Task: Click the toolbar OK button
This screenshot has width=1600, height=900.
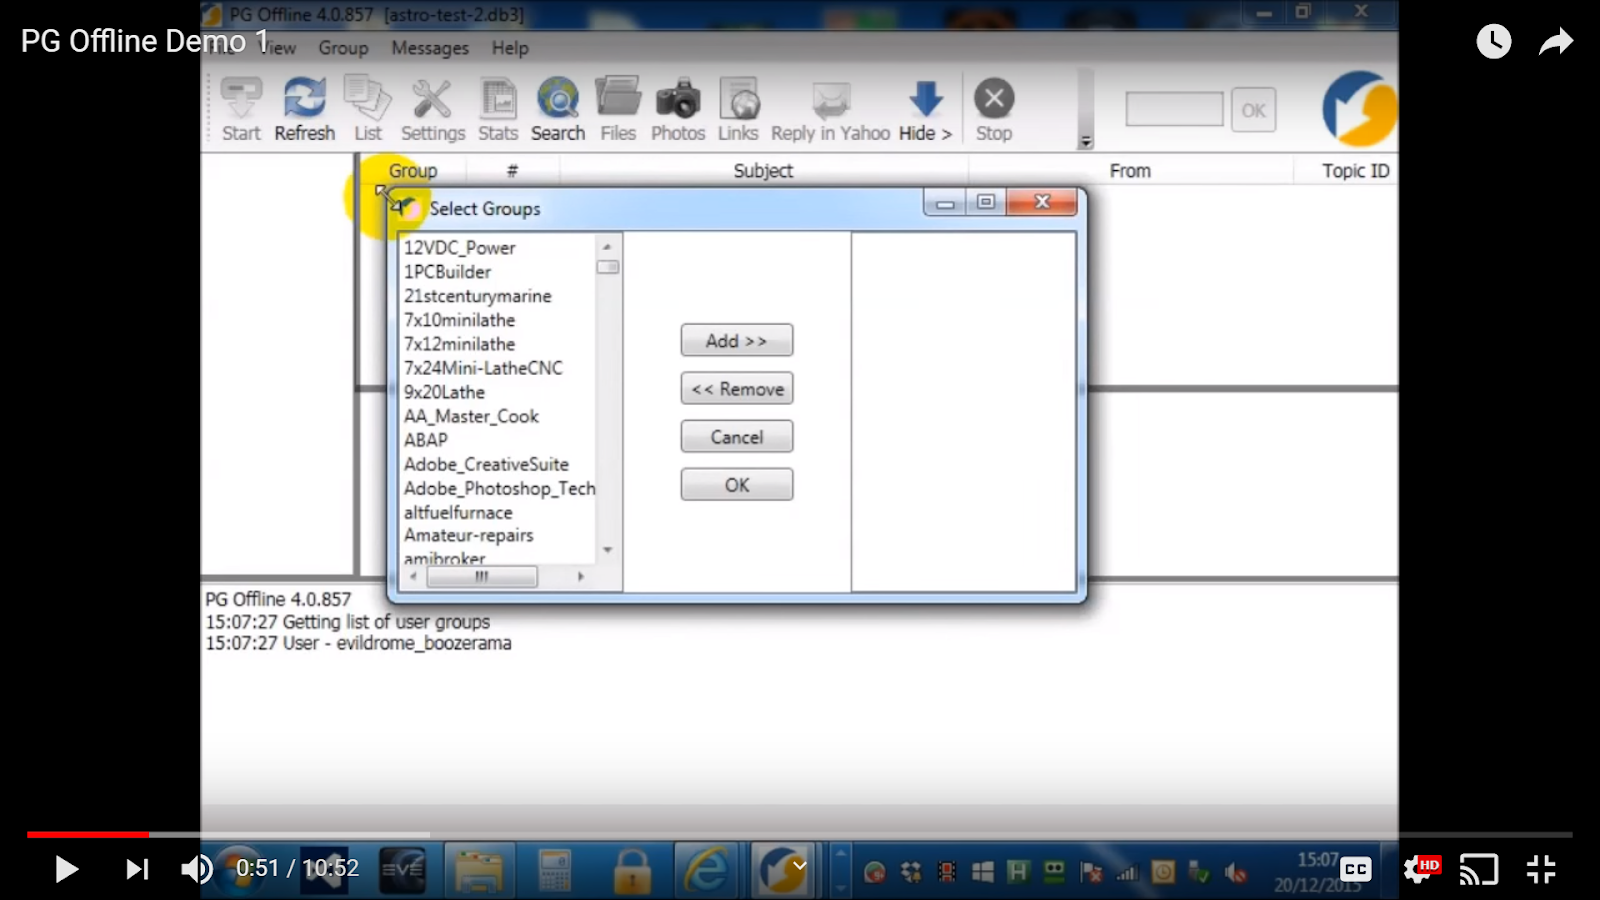Action: (1253, 110)
